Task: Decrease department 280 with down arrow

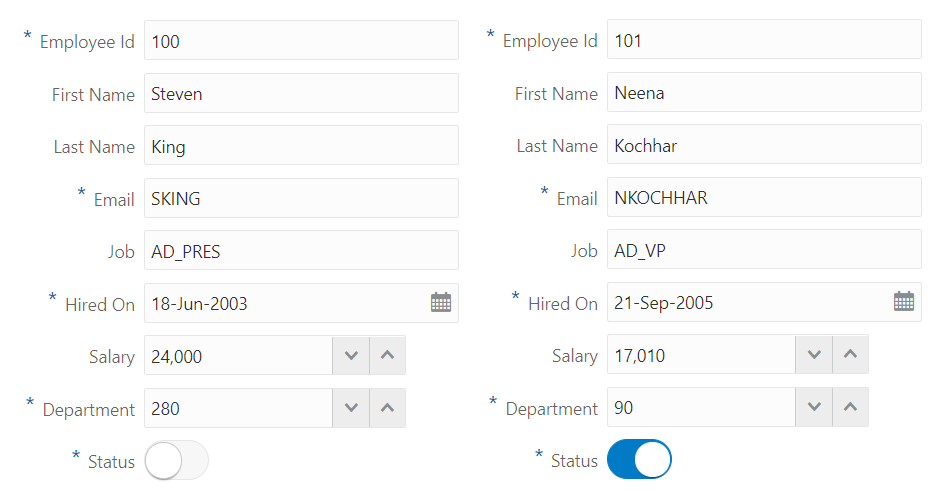Action: pyautogui.click(x=350, y=408)
